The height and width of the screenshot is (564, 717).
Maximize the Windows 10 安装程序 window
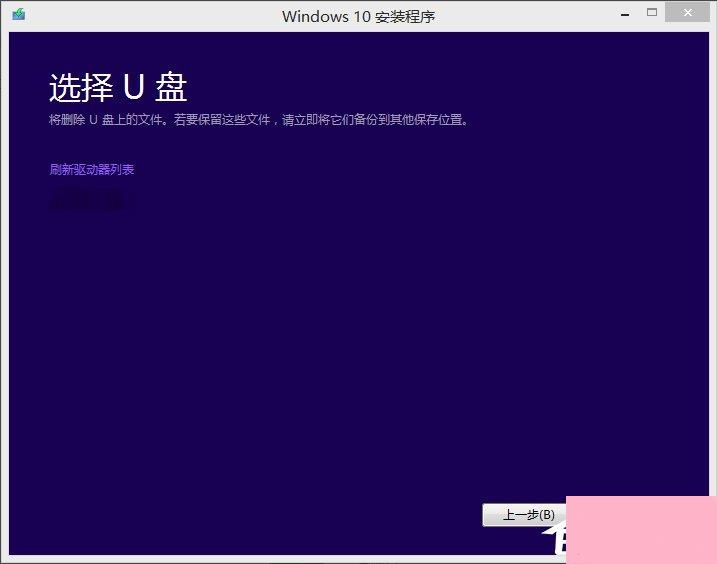[x=652, y=13]
